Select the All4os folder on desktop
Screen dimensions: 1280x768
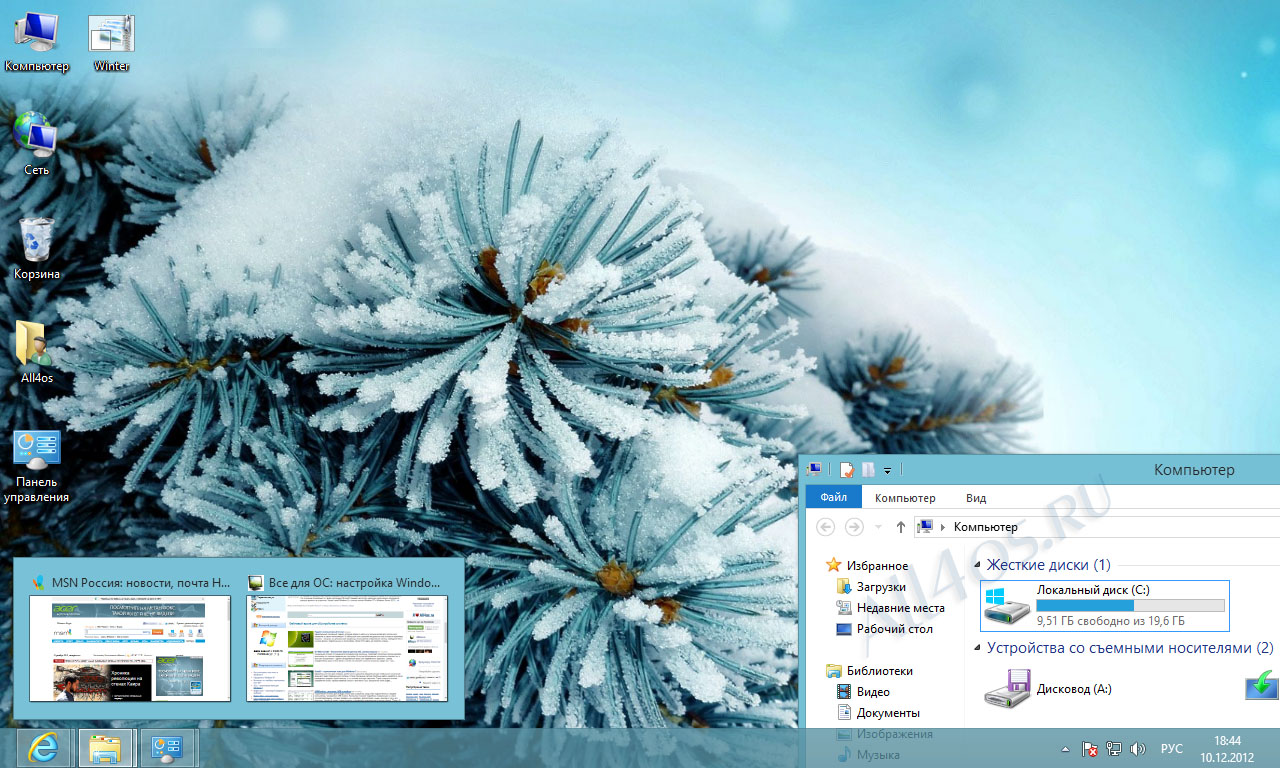(37, 352)
